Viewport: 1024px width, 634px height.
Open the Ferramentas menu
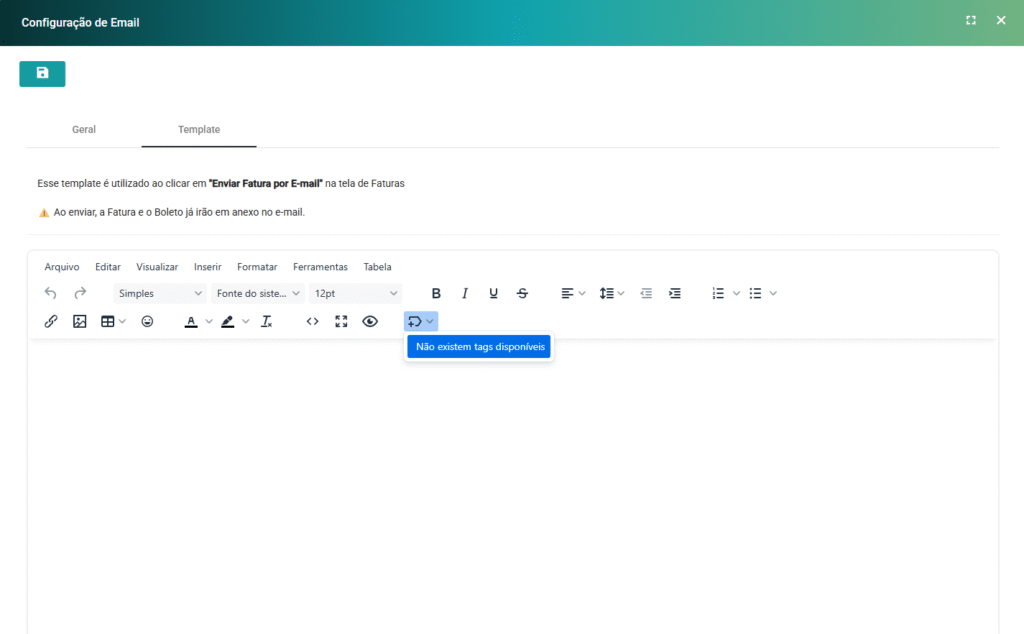(320, 267)
